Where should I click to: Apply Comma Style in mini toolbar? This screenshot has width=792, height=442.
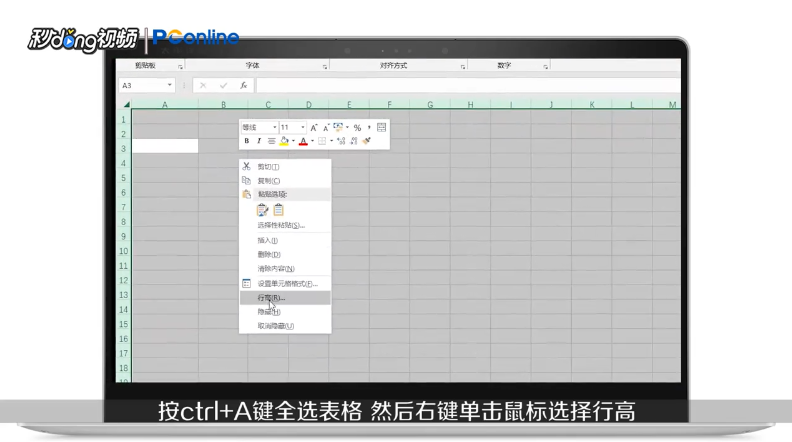[x=369, y=127]
